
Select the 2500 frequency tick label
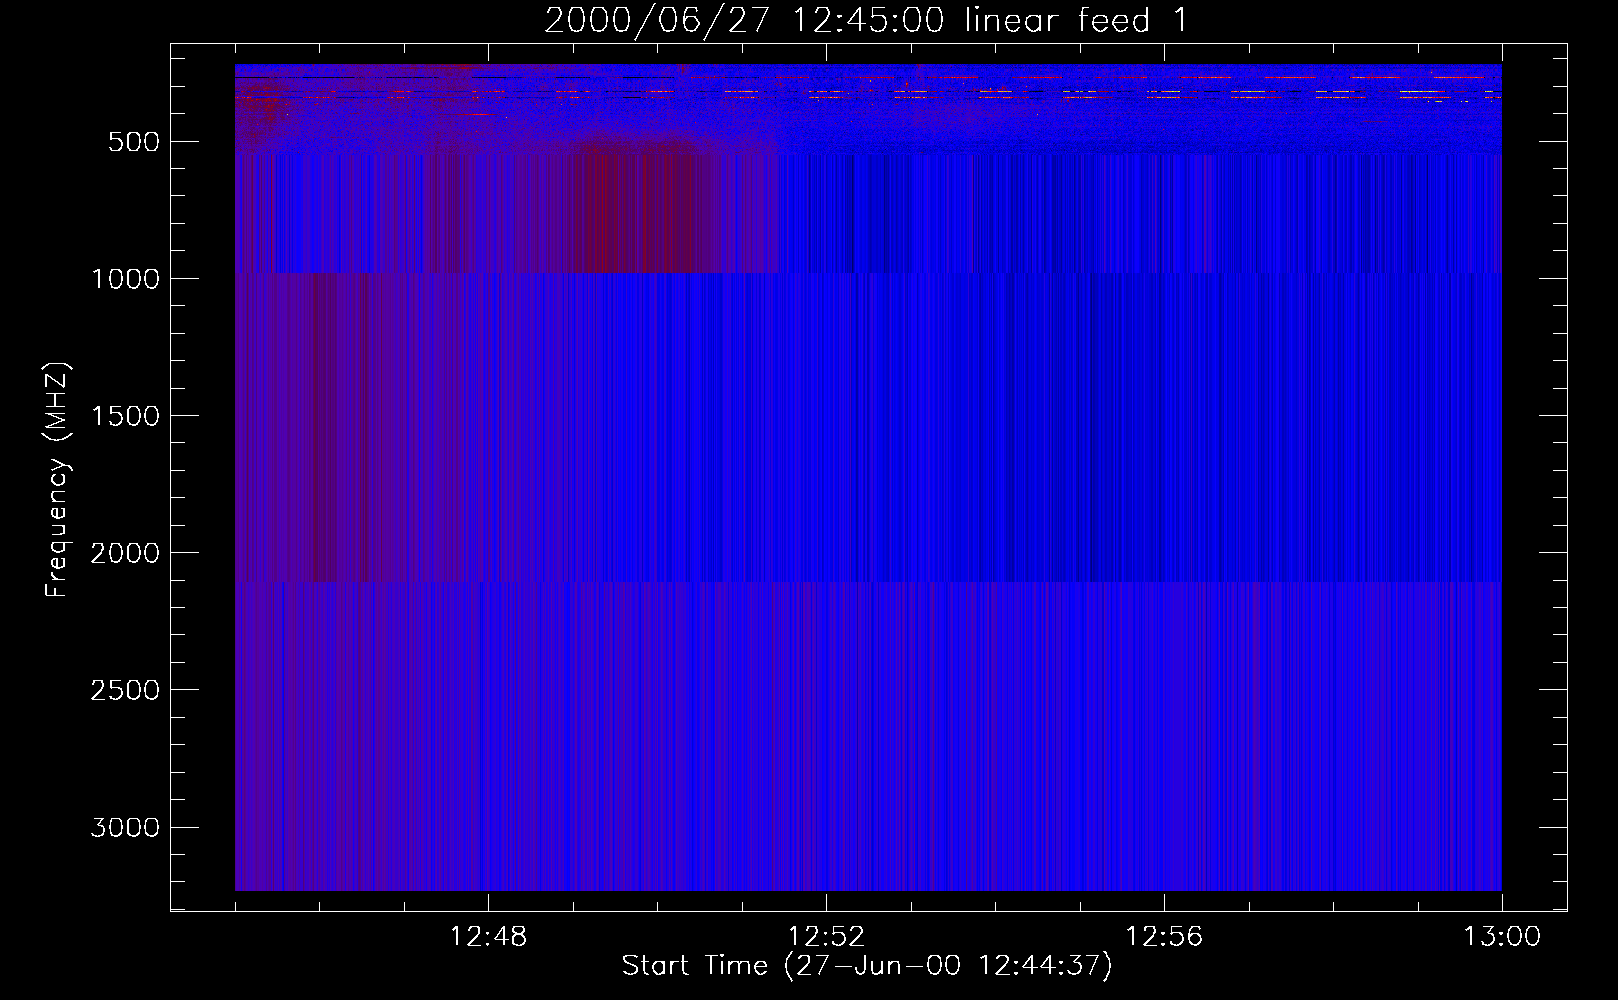(125, 690)
